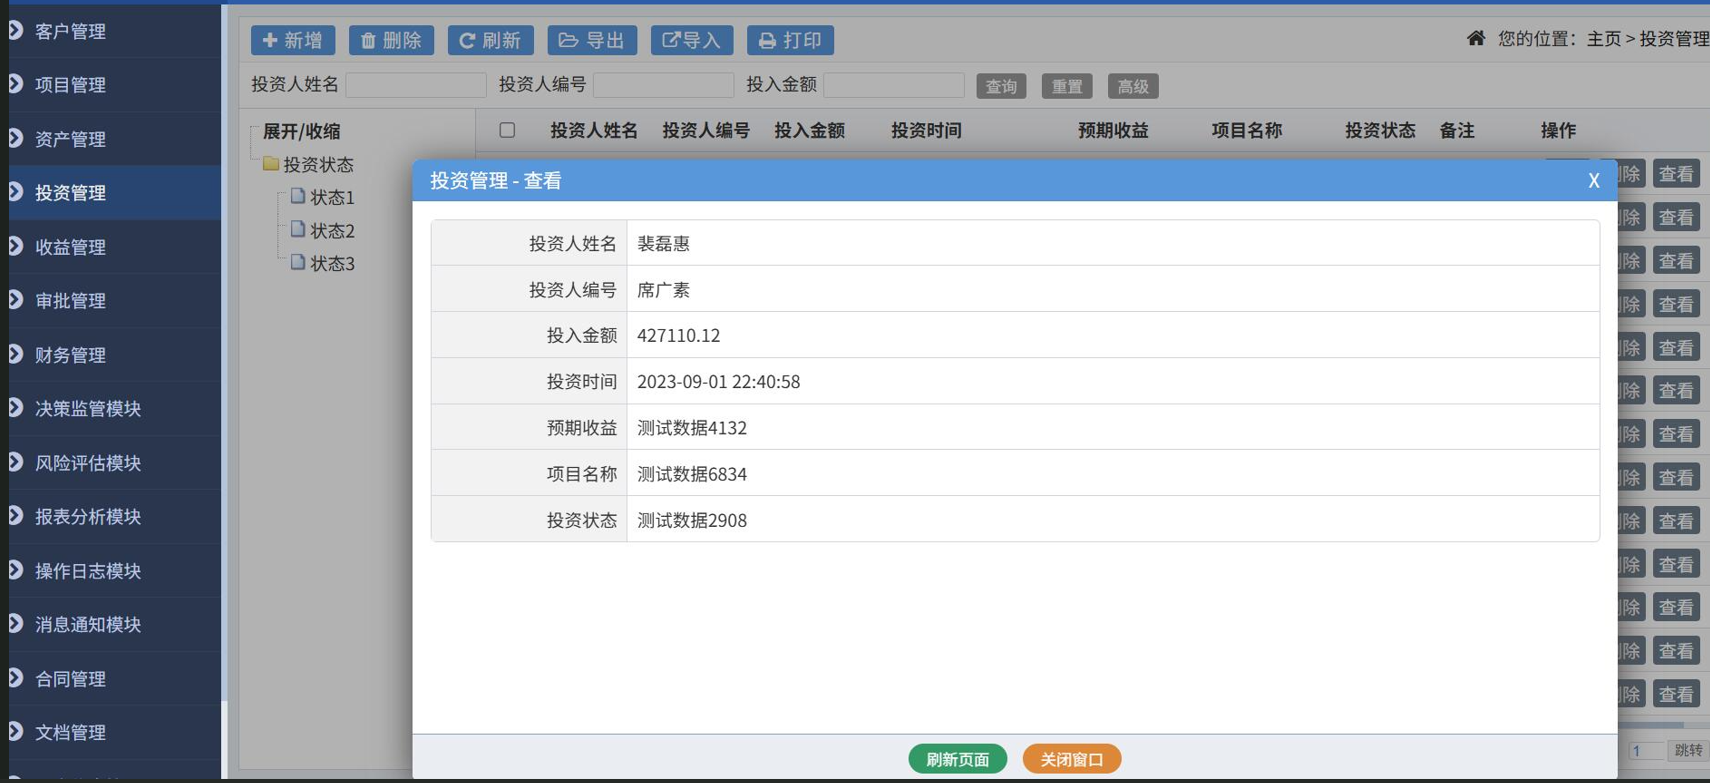Click the 新增 add button

coord(293,40)
